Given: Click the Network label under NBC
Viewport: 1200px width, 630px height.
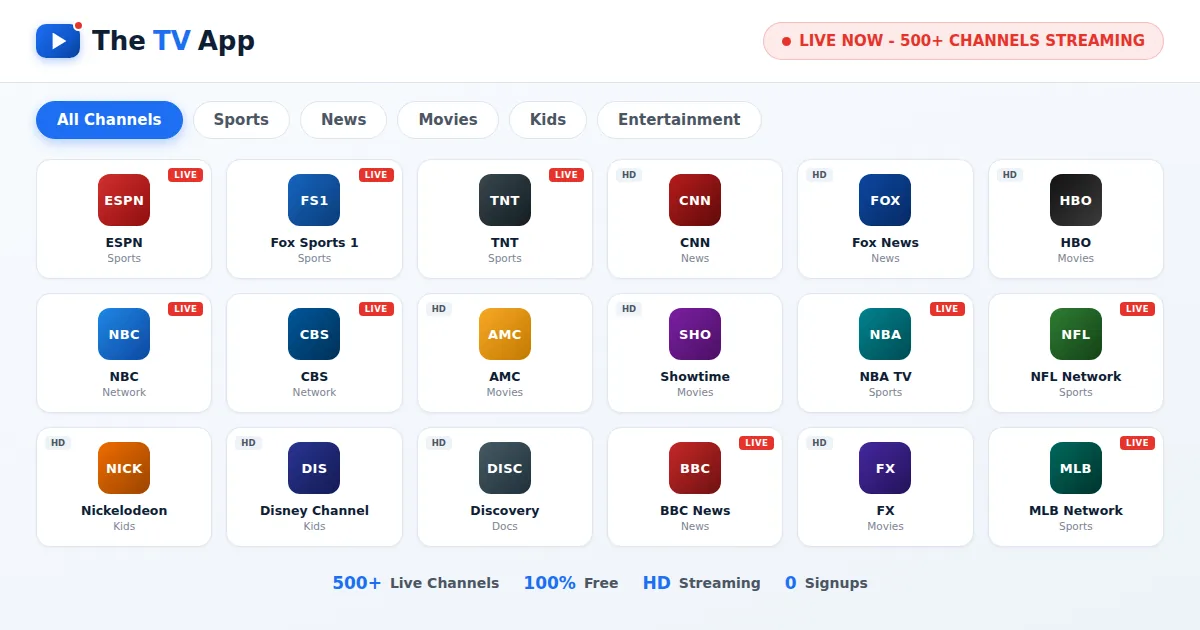Looking at the screenshot, I should tap(124, 393).
